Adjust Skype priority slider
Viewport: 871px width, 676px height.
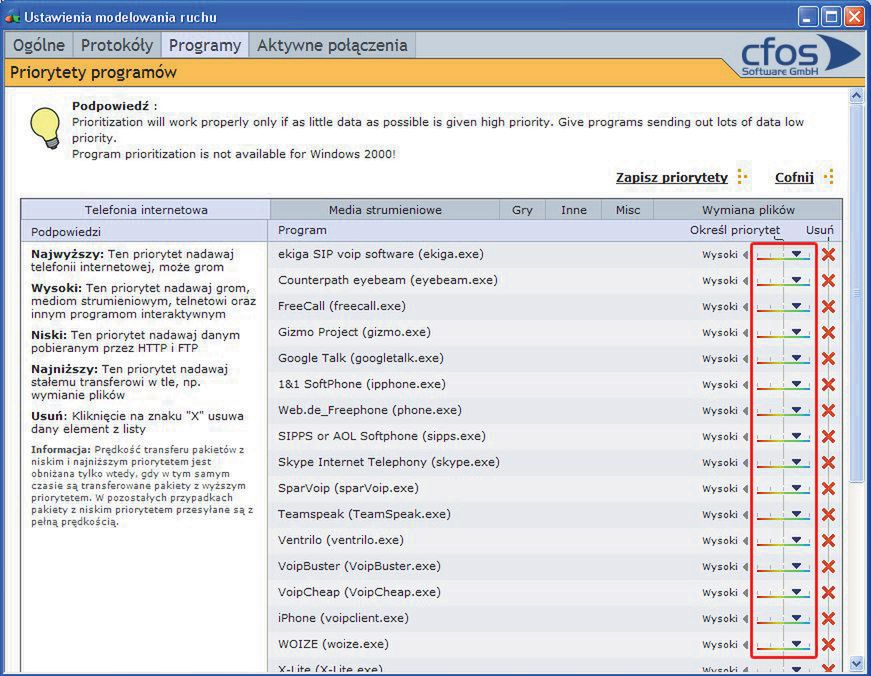coord(783,463)
